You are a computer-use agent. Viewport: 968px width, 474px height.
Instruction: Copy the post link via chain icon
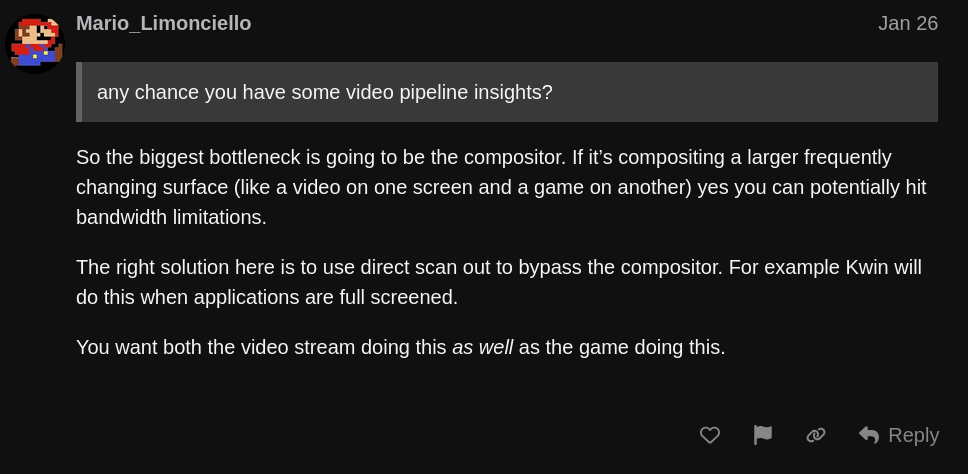pyautogui.click(x=816, y=435)
